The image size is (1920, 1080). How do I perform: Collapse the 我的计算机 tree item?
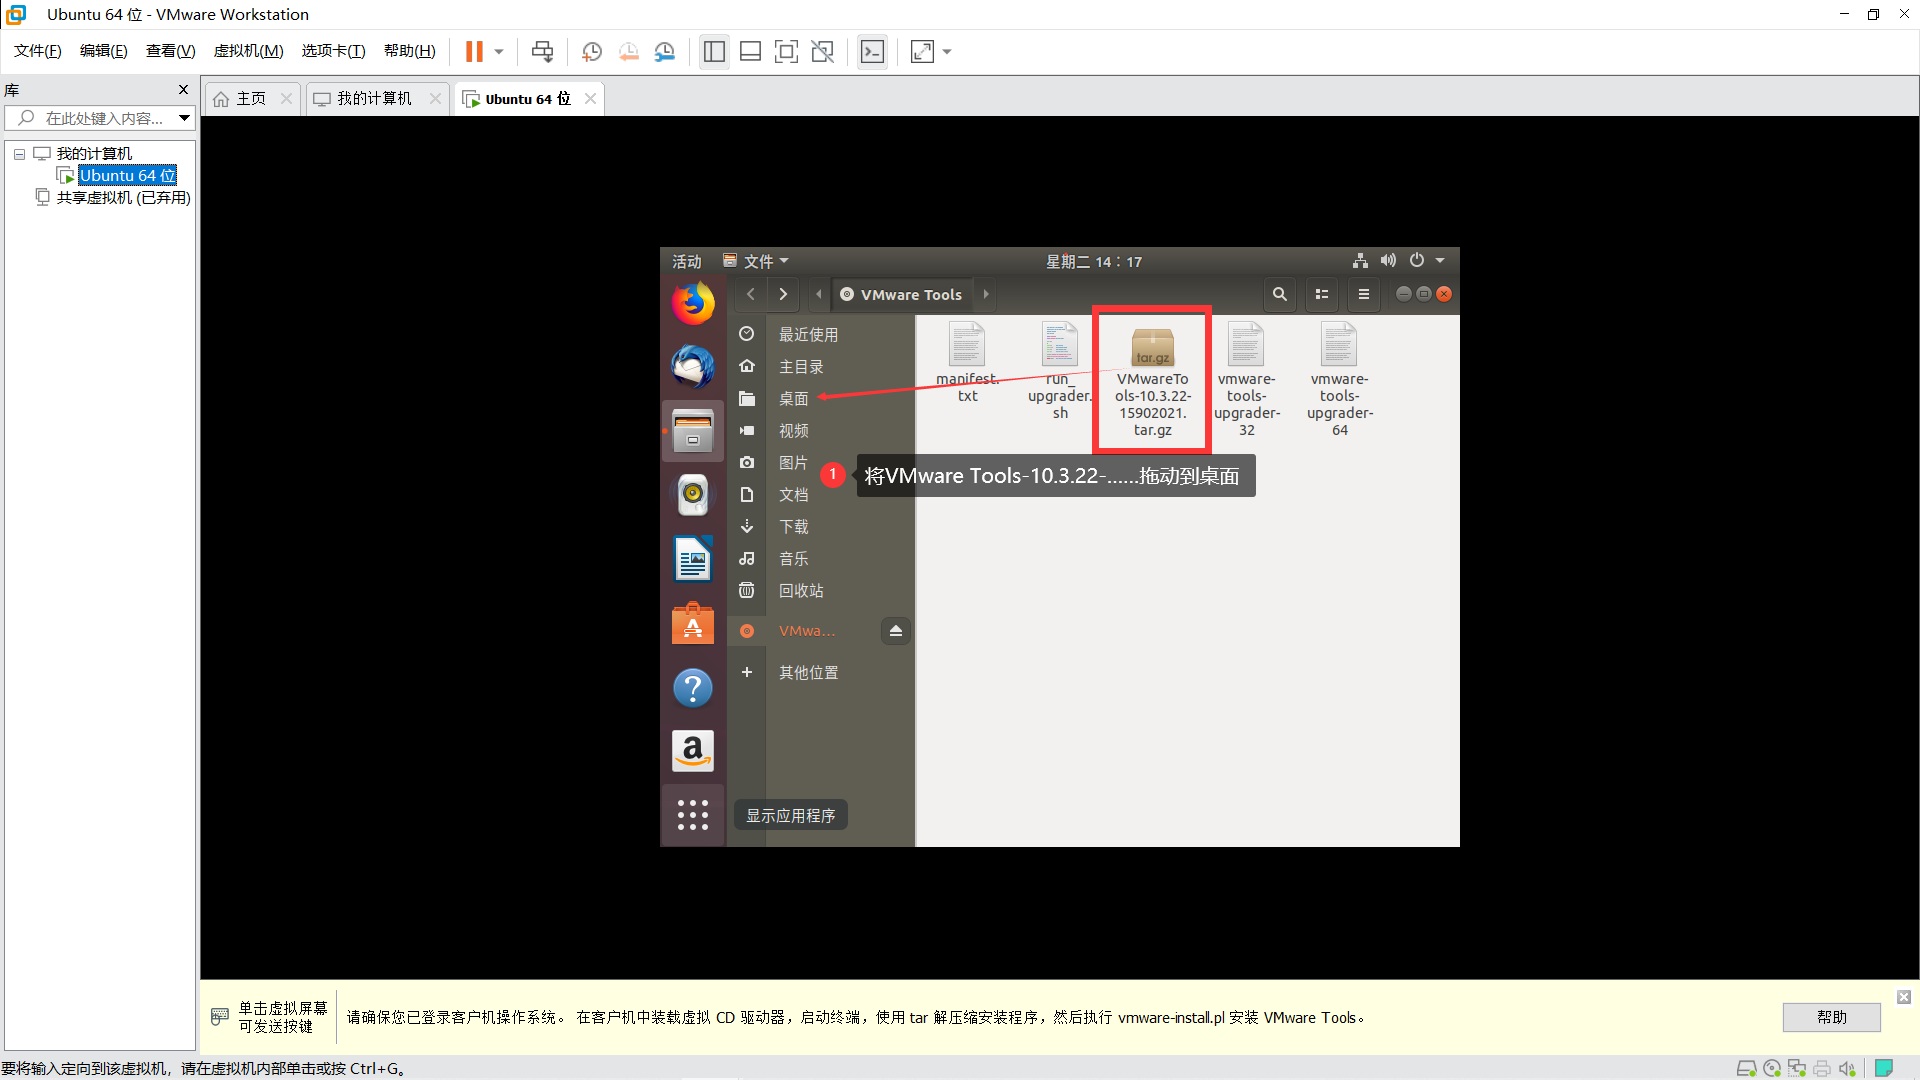[18, 153]
